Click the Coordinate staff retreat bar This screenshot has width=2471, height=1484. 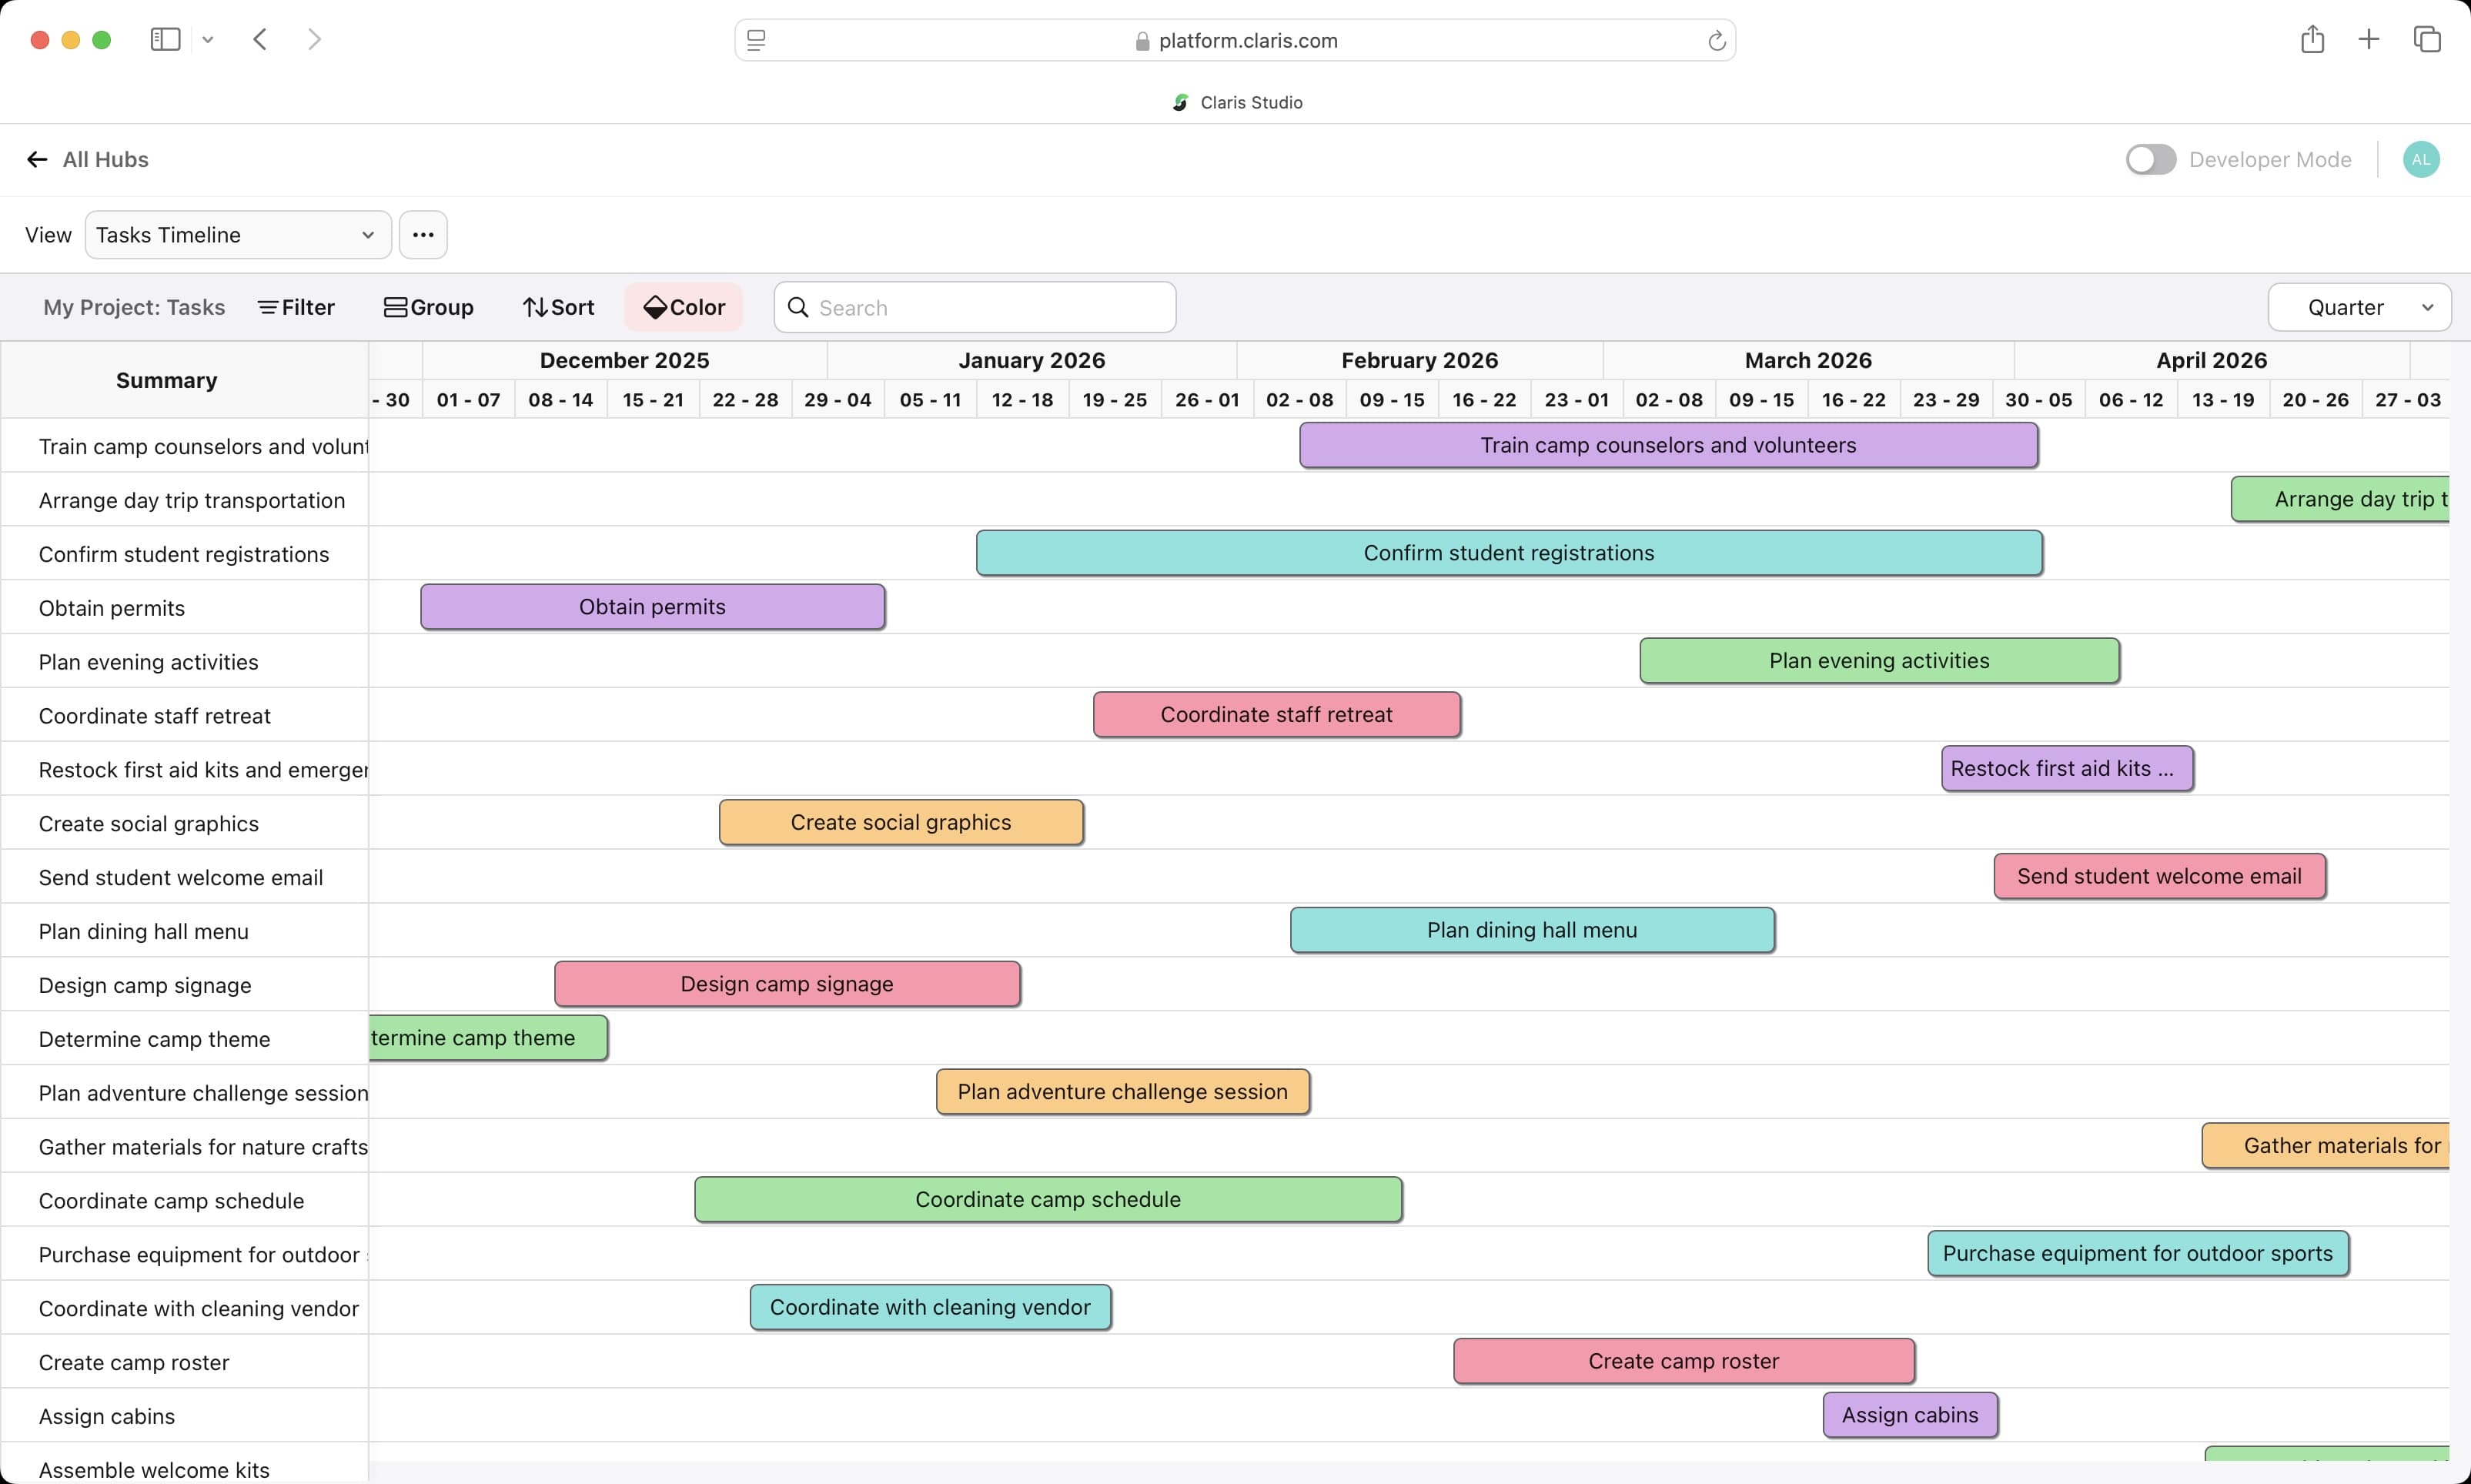pyautogui.click(x=1276, y=715)
